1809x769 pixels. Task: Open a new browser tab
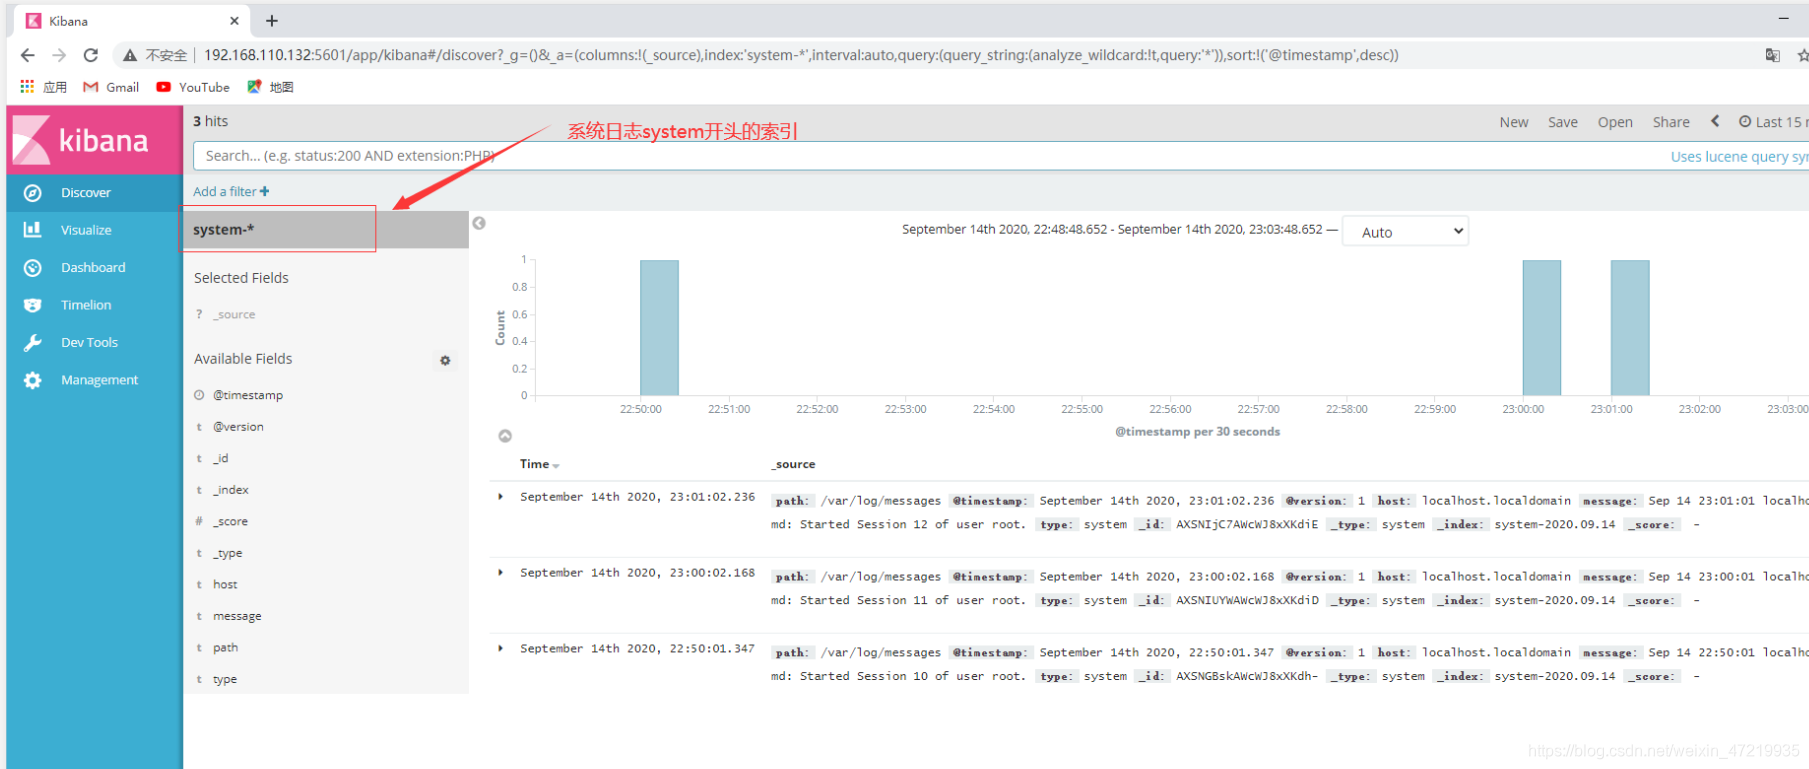[x=272, y=20]
